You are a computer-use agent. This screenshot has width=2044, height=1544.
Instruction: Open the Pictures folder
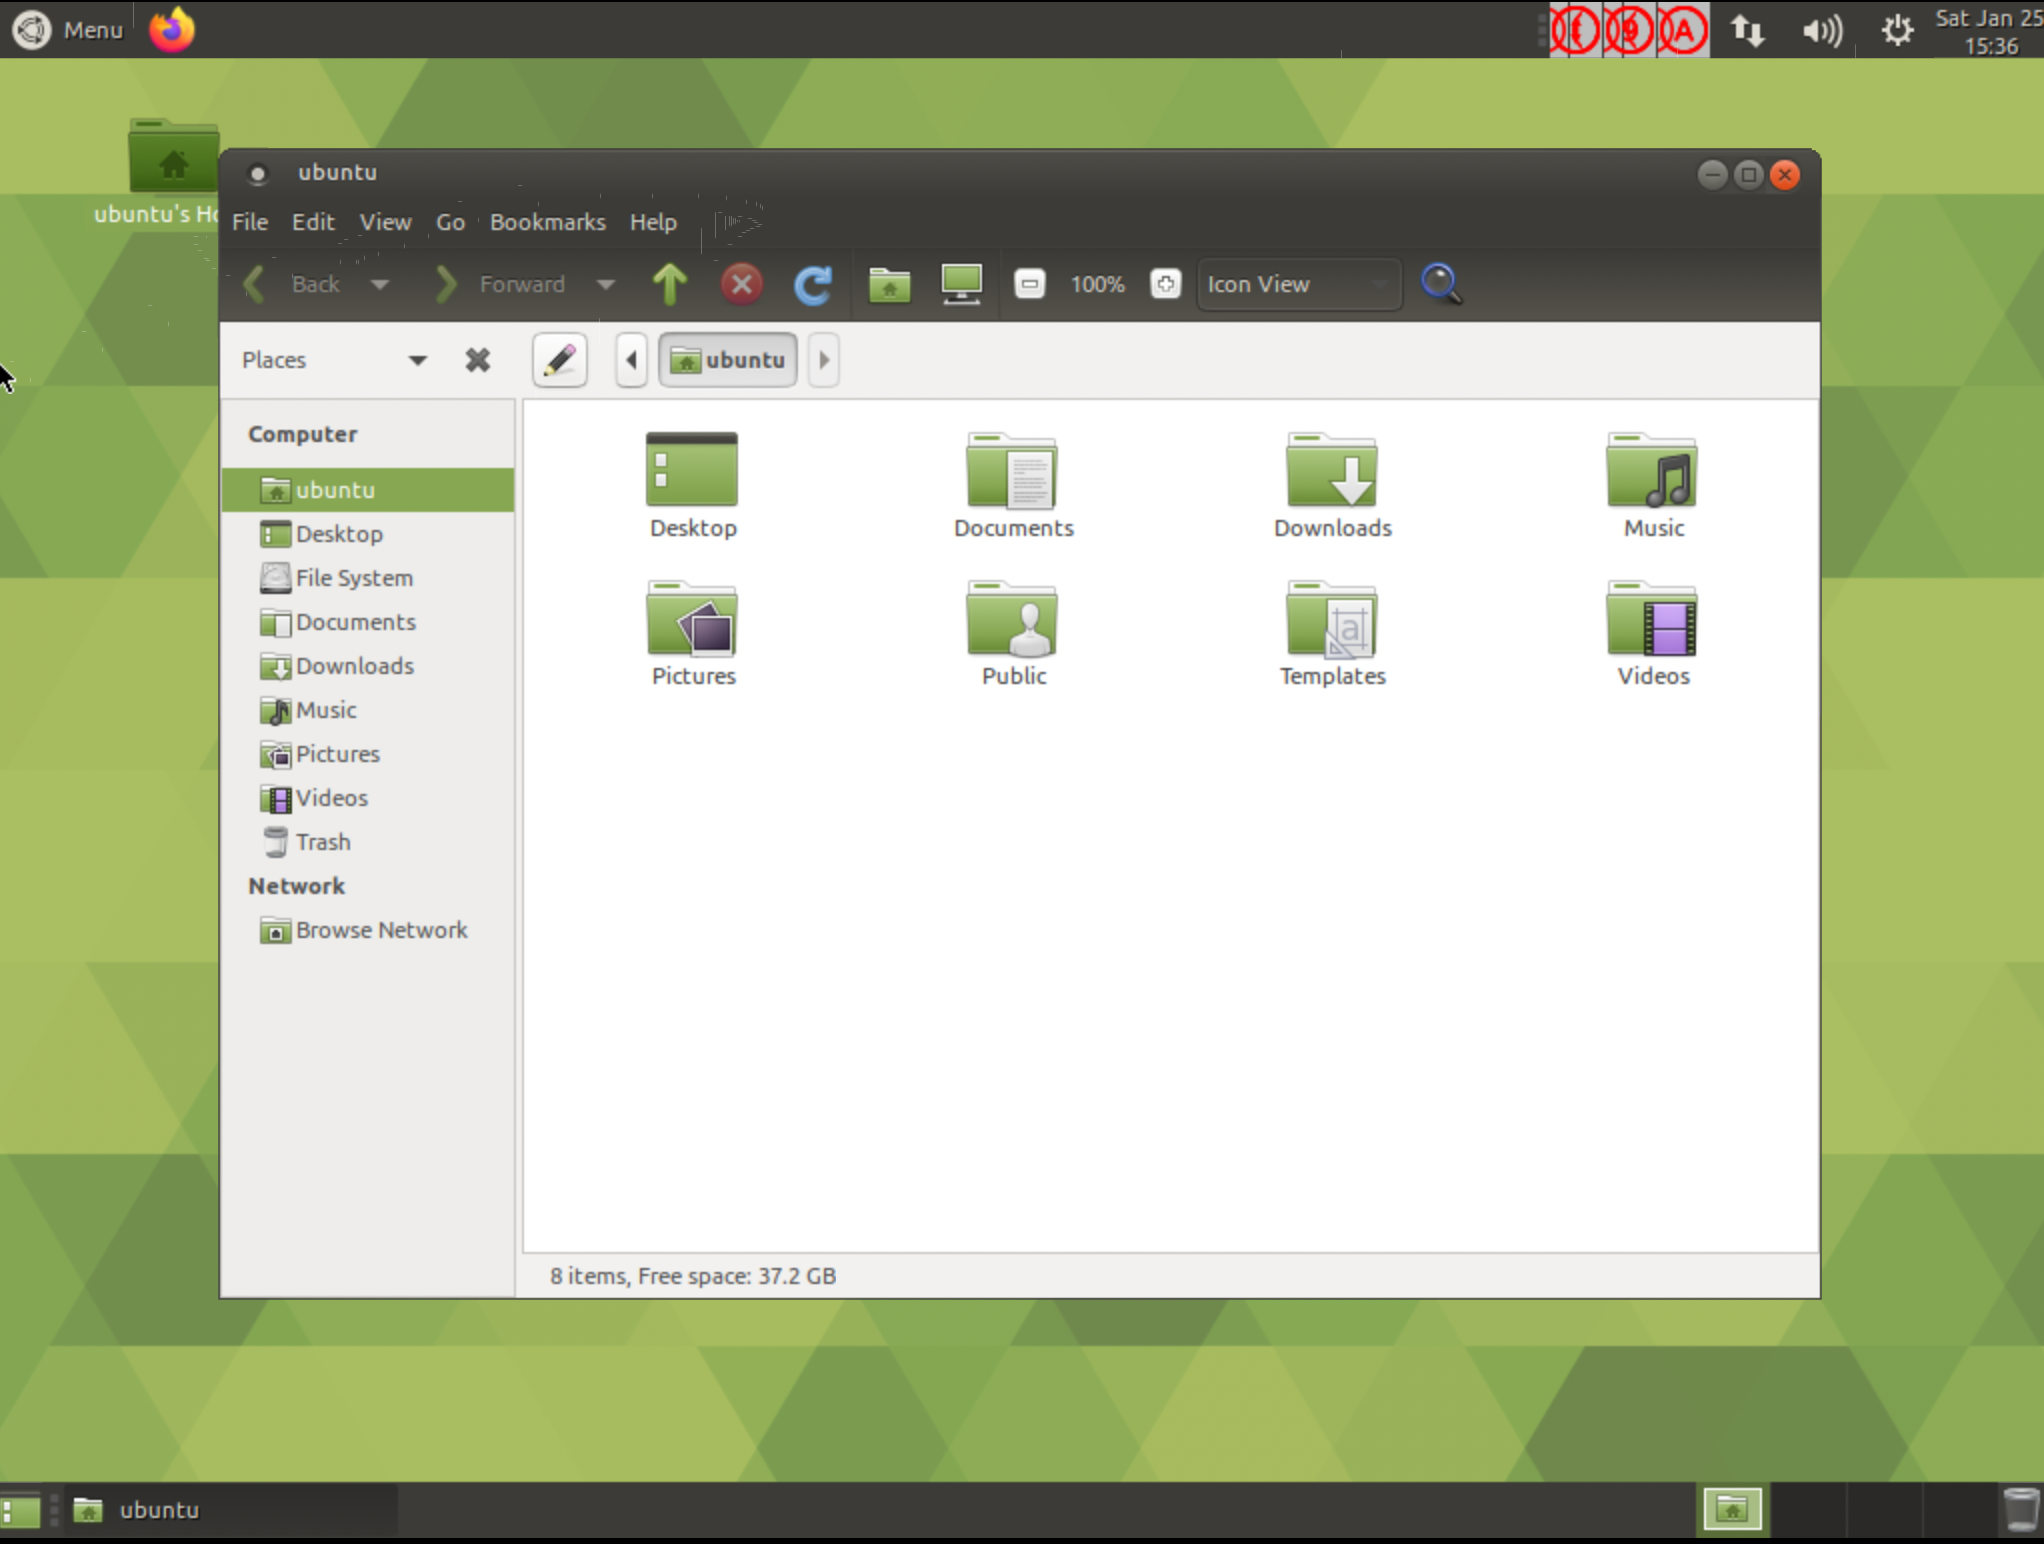[x=691, y=631]
